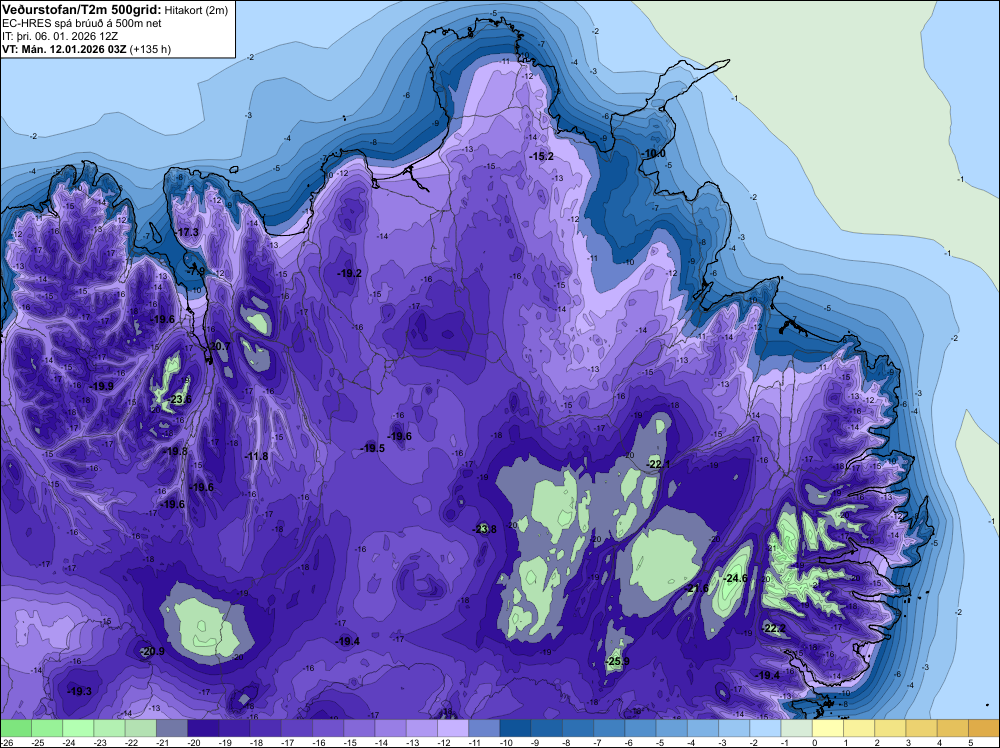Click the title 'Veðurstofan/T2m 500grid: Hitakort (2m)'

[115, 10]
